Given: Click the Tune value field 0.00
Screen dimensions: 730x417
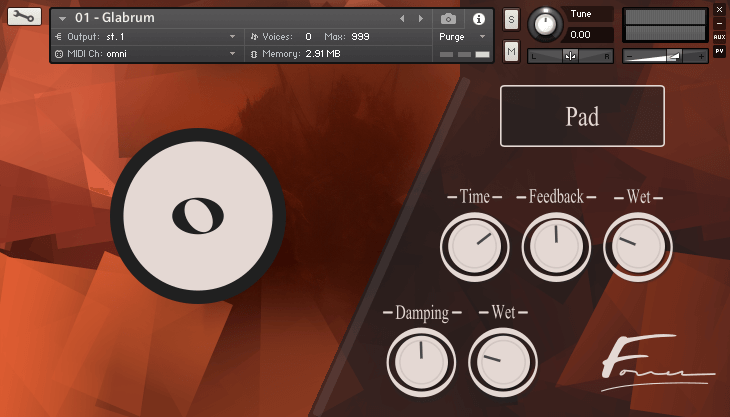Looking at the screenshot, I should pos(588,35).
